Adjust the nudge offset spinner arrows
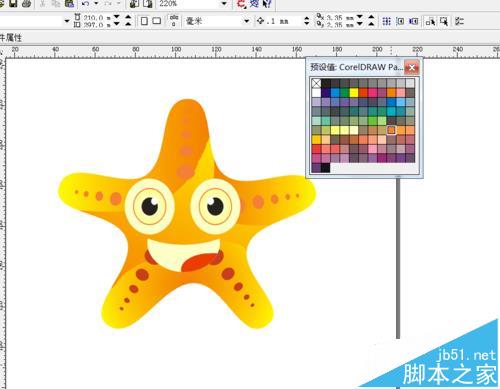 [x=307, y=21]
